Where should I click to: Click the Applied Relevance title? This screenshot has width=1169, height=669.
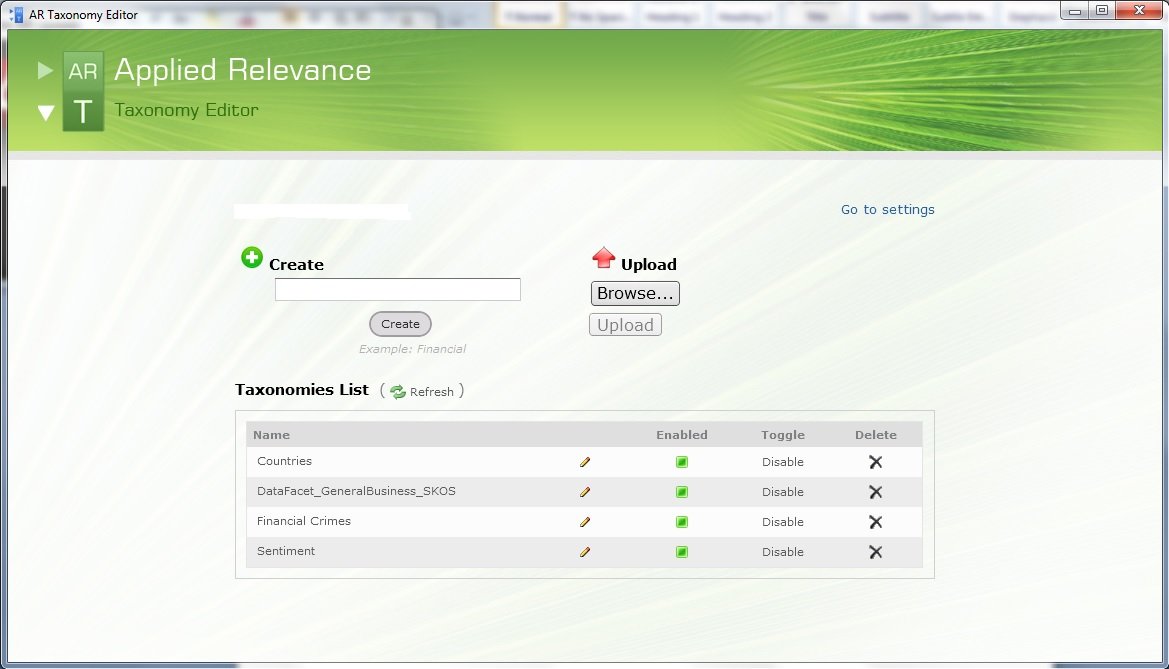click(x=242, y=70)
